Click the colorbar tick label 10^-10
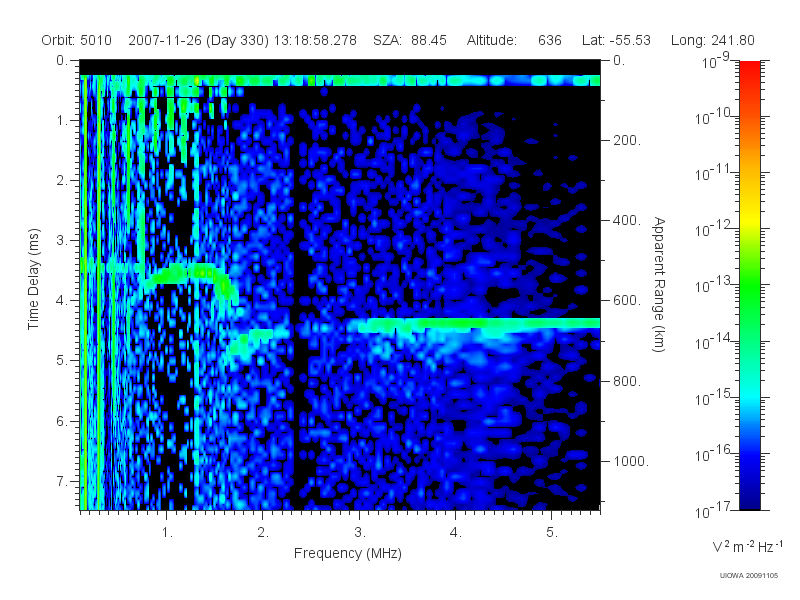The width and height of the screenshot is (800, 600). coord(714,117)
